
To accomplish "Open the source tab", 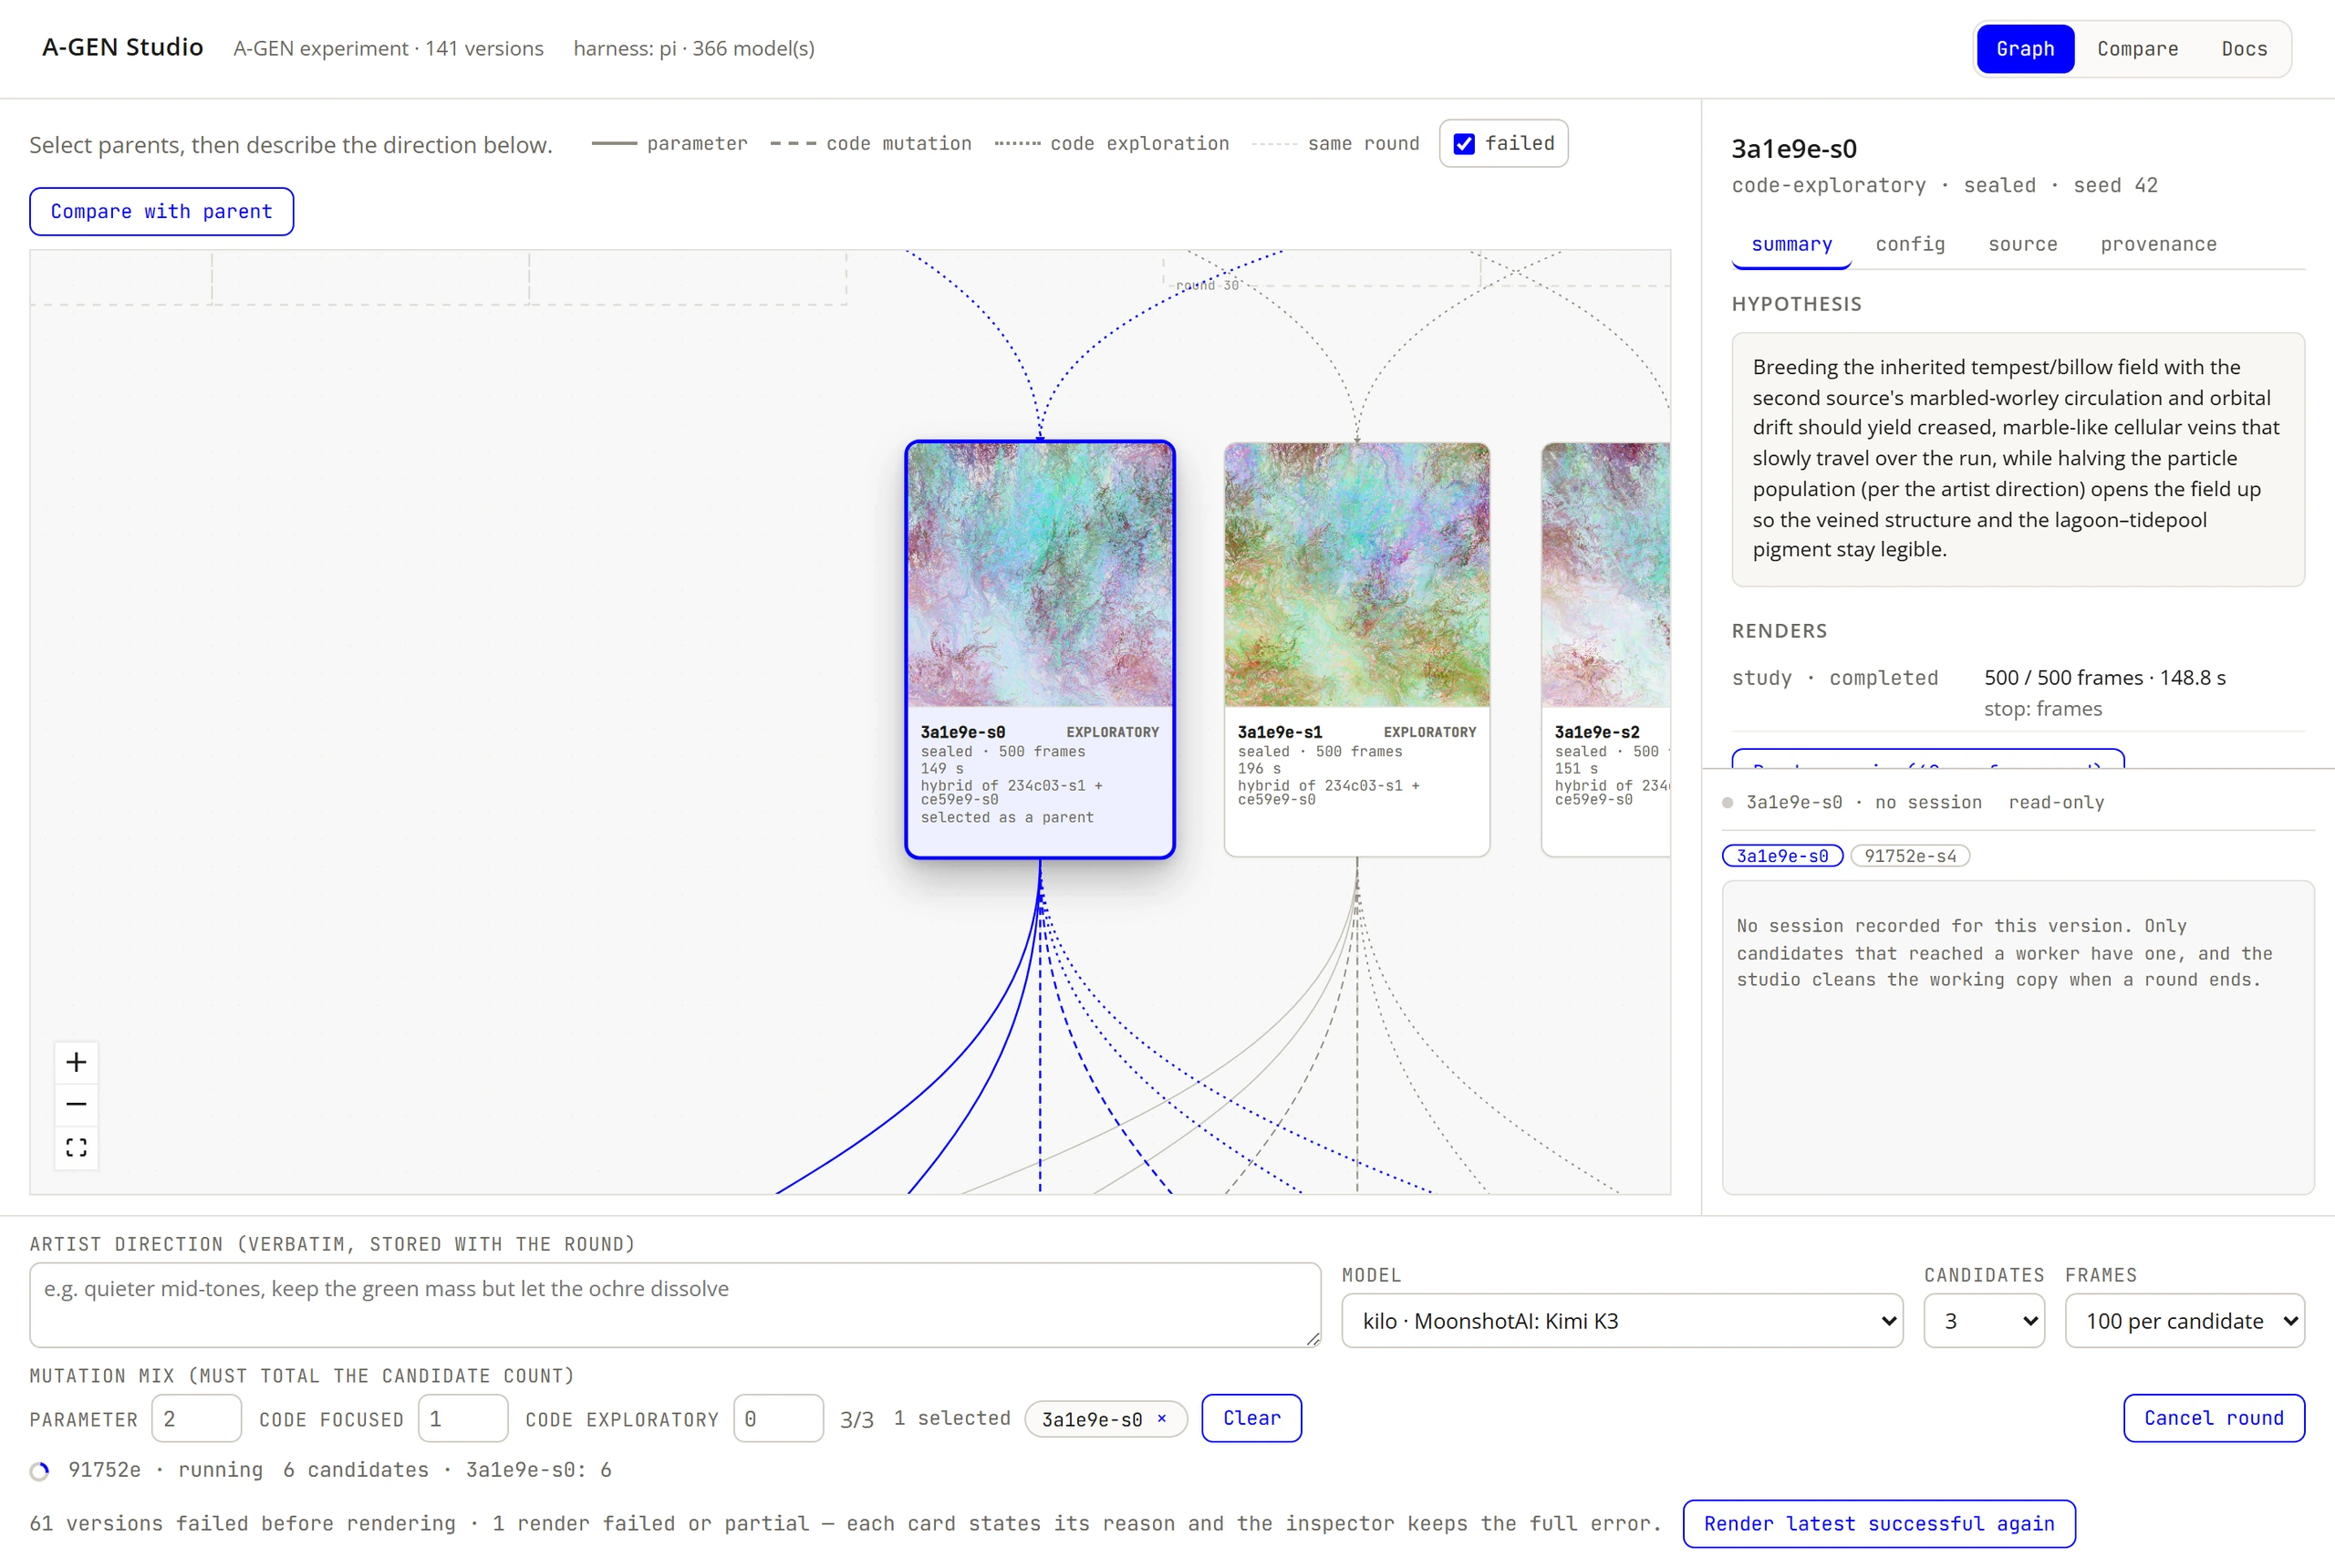I will point(2022,244).
